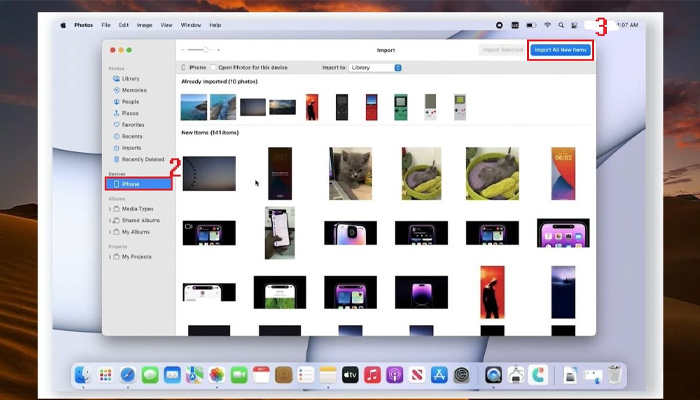The width and height of the screenshot is (700, 400).
Task: Open Calendar from the Dock
Action: coord(261,375)
